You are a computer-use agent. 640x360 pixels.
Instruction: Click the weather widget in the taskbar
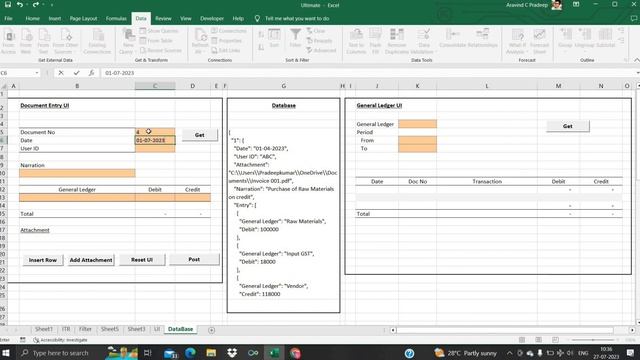click(466, 353)
